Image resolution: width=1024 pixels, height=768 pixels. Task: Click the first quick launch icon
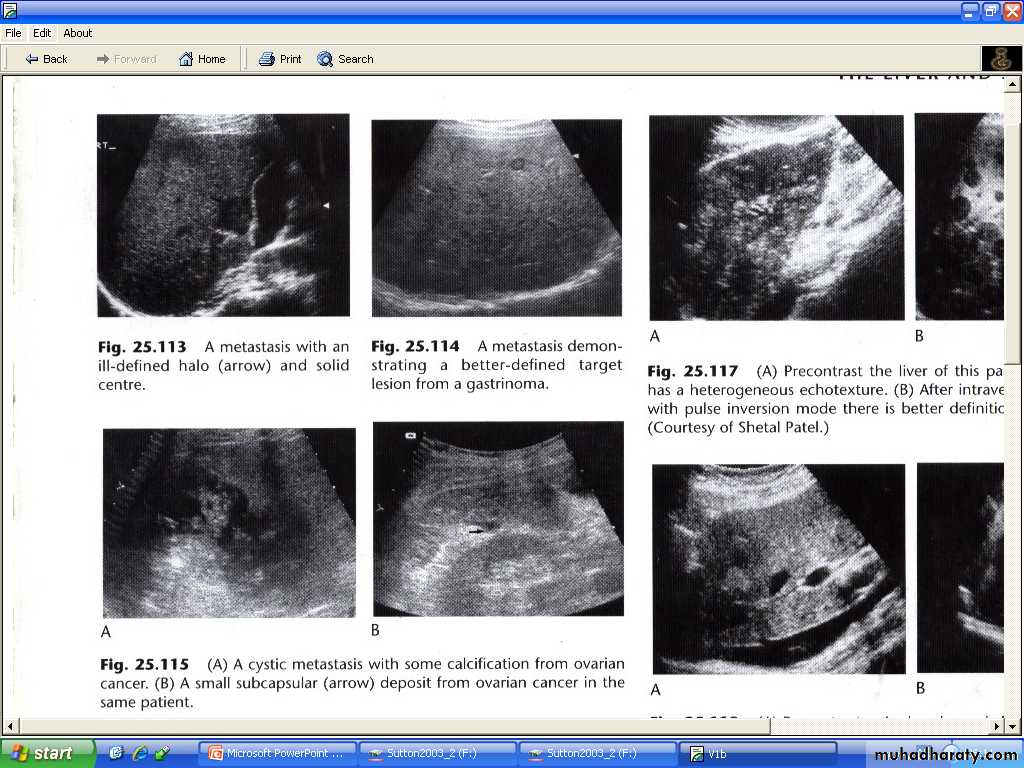point(117,753)
